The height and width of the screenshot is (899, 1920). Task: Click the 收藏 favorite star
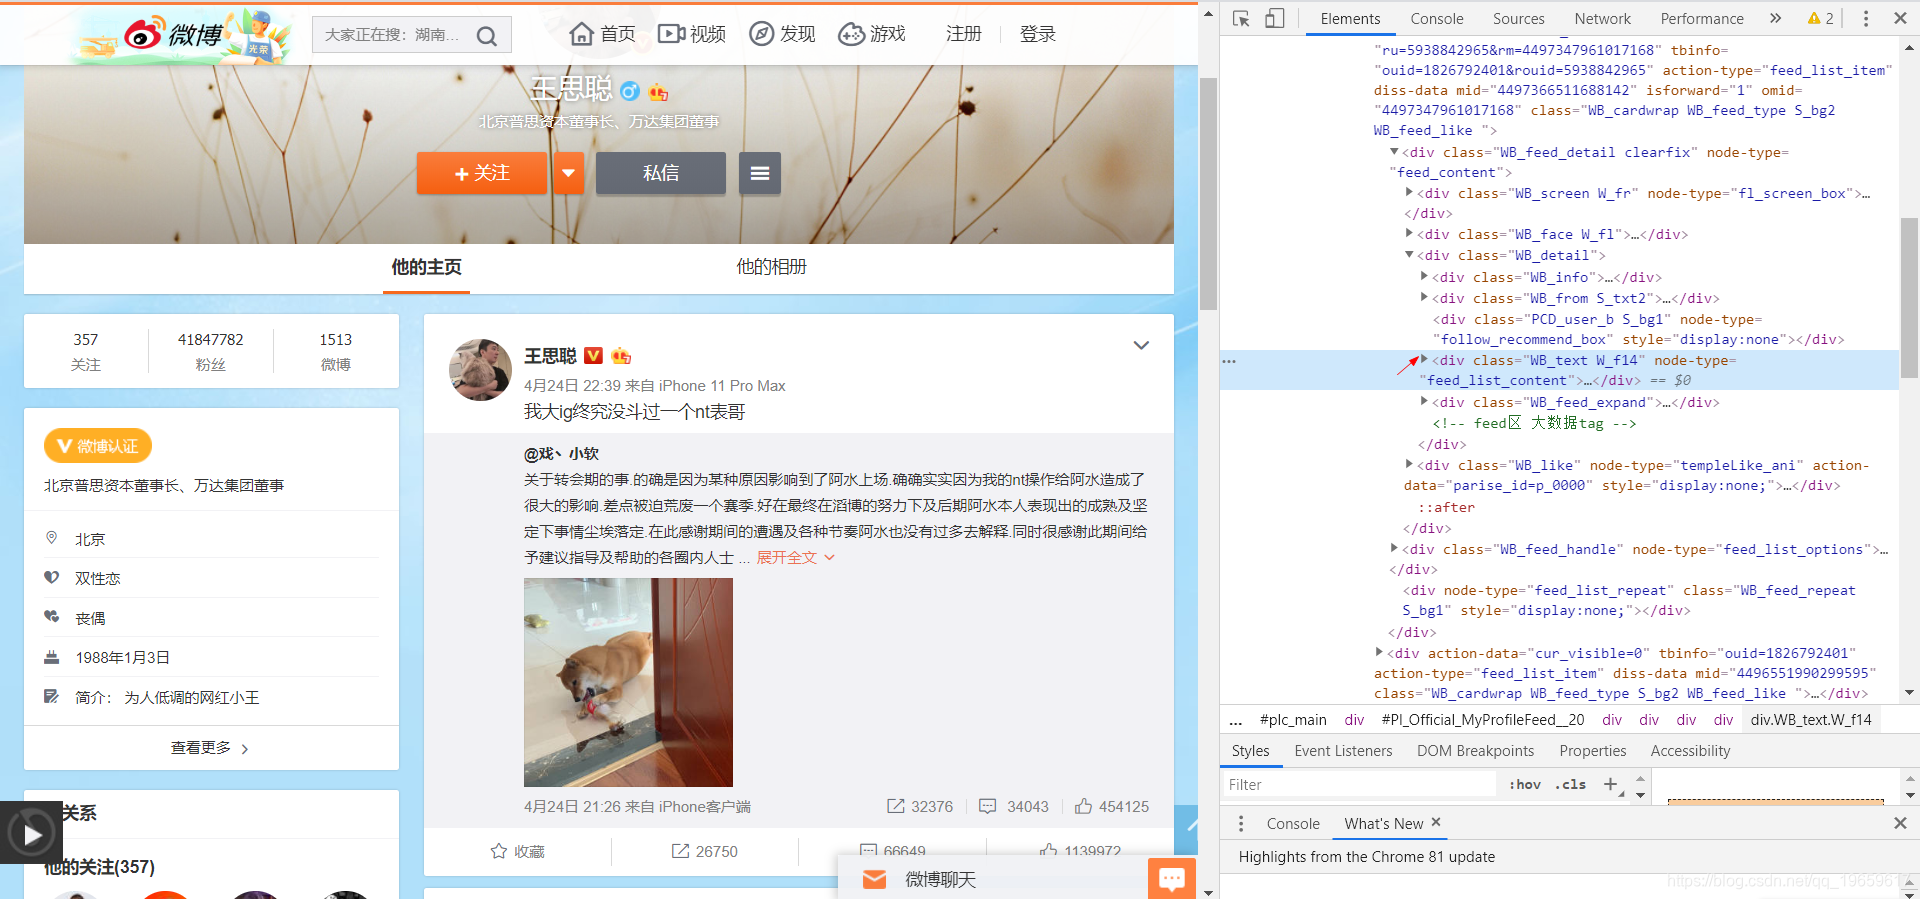click(x=517, y=851)
